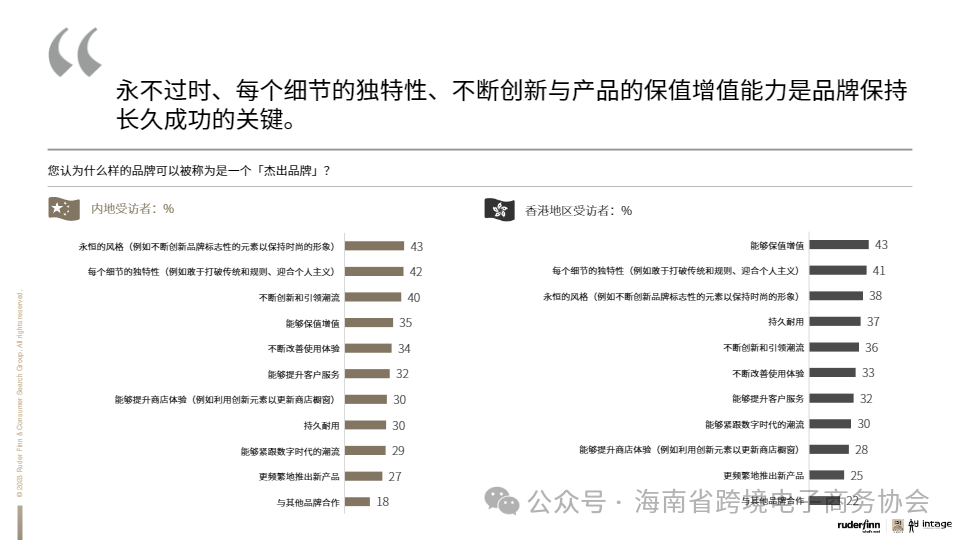960x540 pixels.
Task: Click the tan bar for mainland 与其他品牌合作
Action: (358, 502)
